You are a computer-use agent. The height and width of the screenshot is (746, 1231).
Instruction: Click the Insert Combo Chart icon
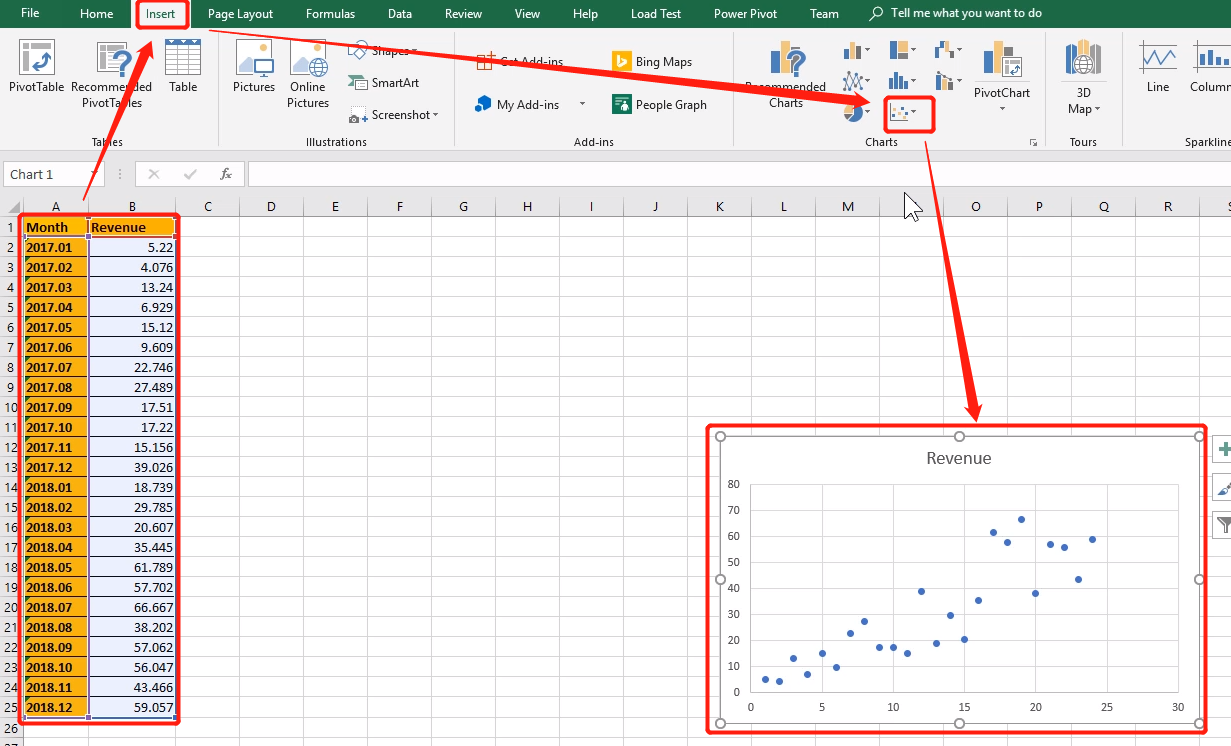coord(943,81)
